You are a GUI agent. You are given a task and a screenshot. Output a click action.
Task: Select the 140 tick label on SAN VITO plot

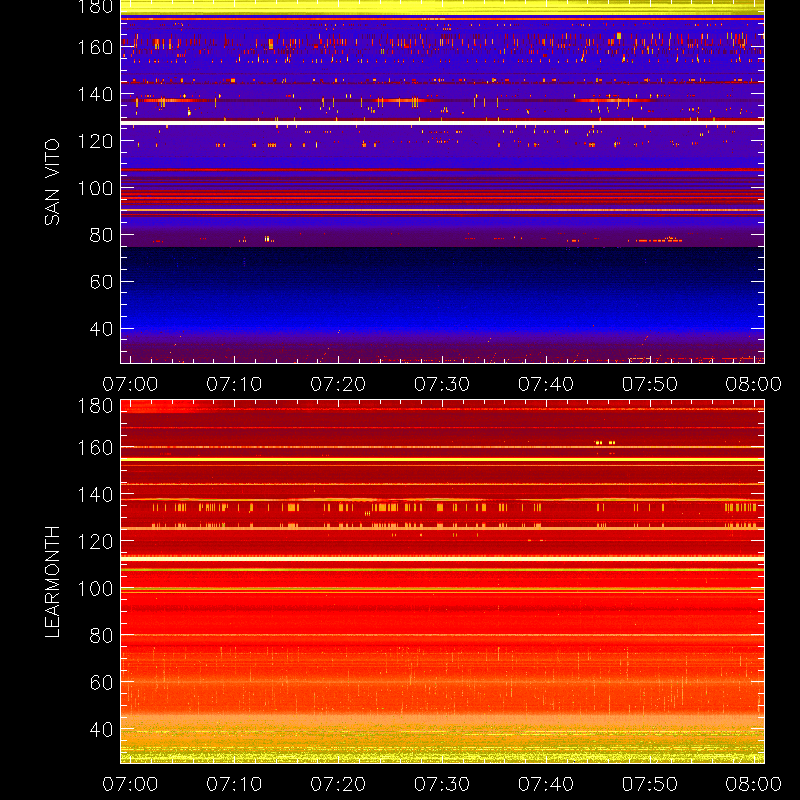(x=95, y=94)
